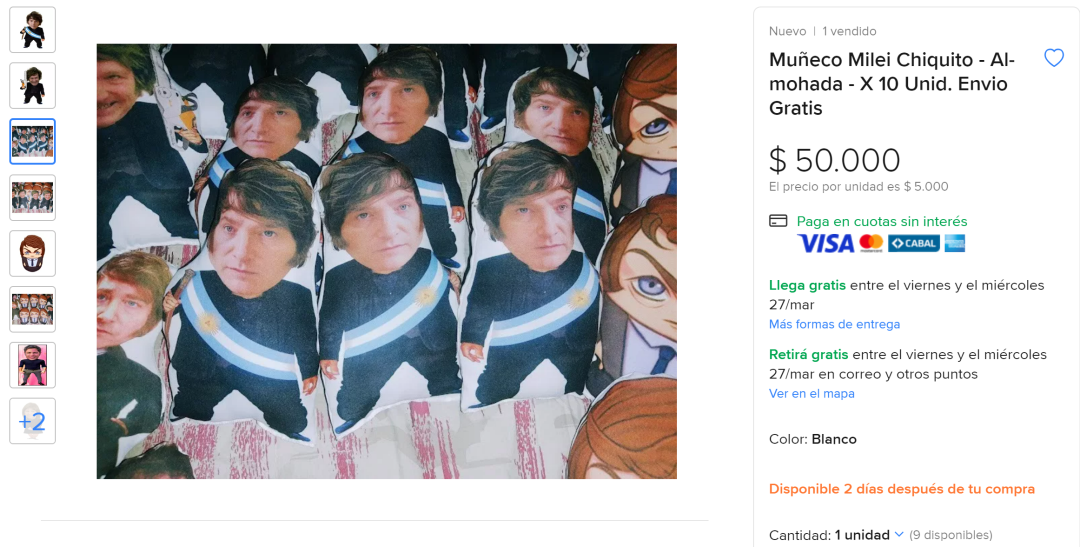Select sixth thumbnail of cartoon dolls group
The image size is (1080, 547).
[x=32, y=309]
